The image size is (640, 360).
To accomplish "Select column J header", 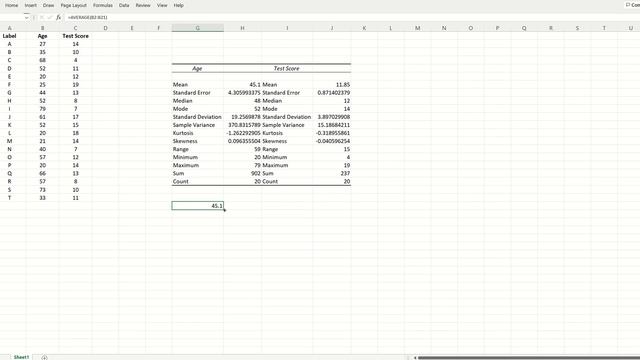I will pos(332,28).
